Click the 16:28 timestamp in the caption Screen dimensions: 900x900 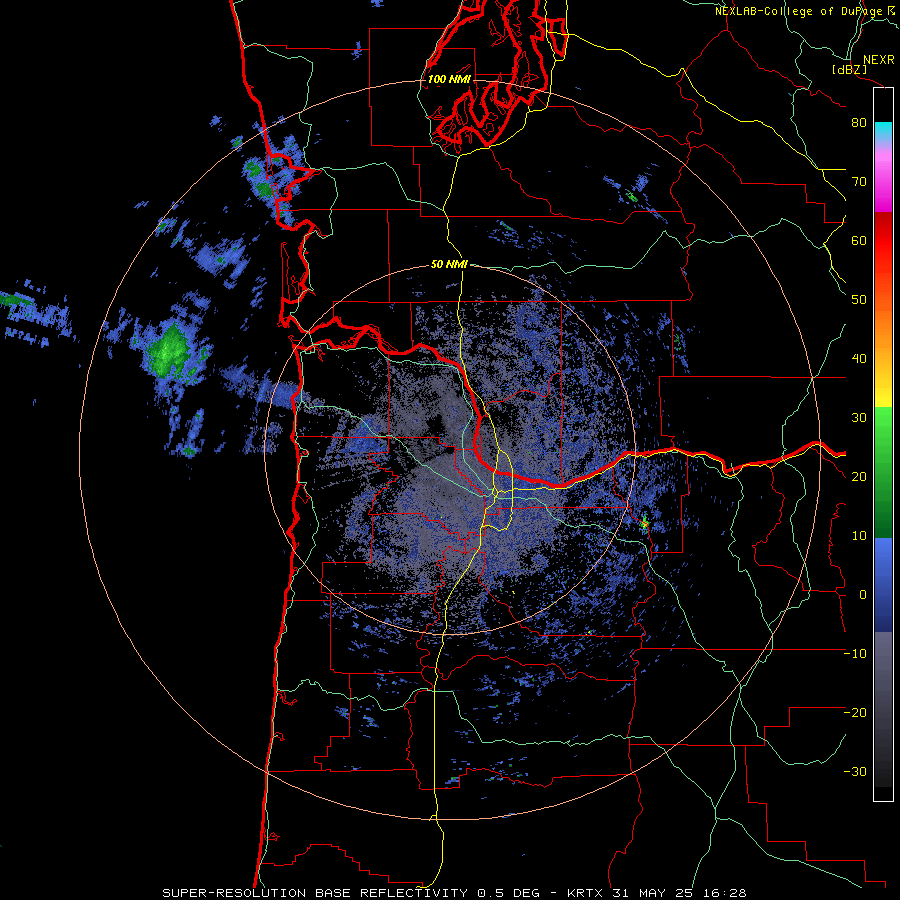[x=726, y=893]
